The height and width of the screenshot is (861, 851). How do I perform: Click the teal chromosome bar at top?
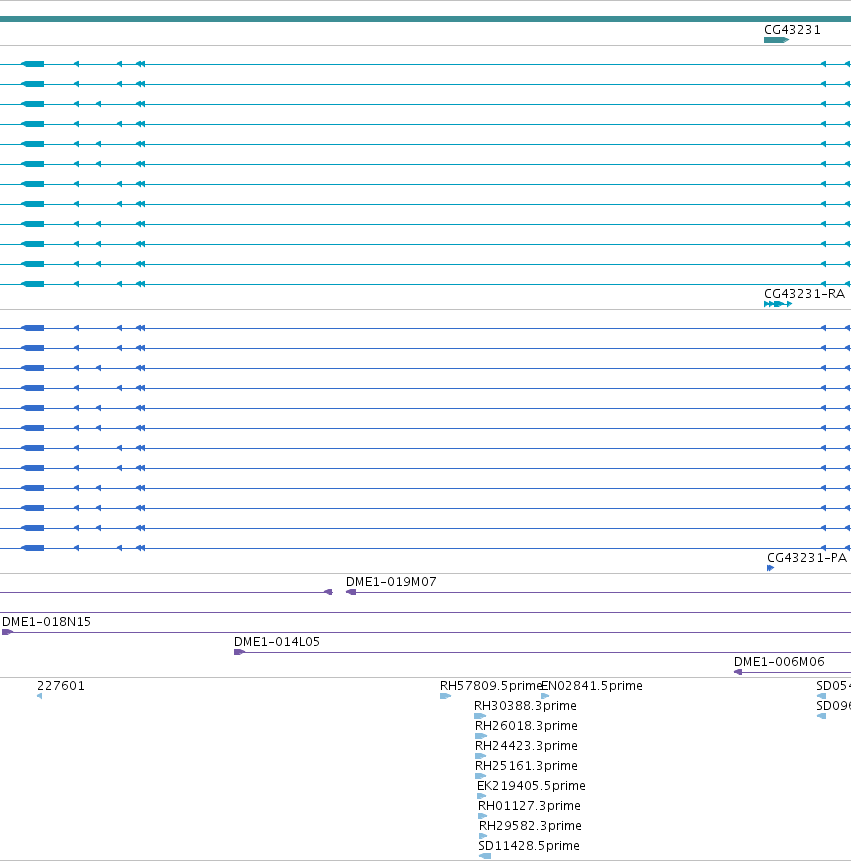click(426, 19)
